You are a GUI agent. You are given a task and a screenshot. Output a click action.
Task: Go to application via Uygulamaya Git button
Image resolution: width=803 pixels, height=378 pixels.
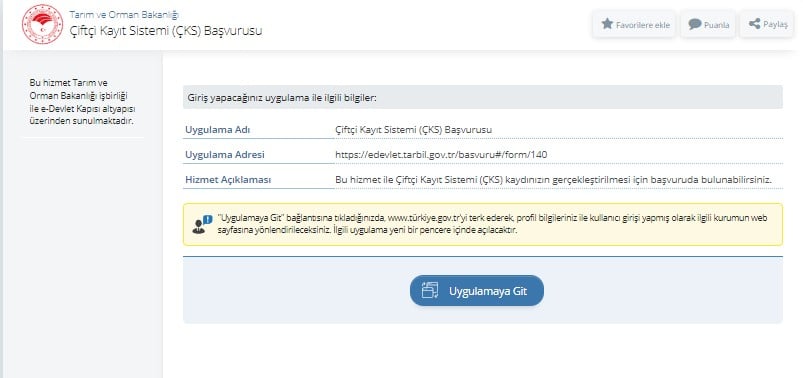coord(476,290)
